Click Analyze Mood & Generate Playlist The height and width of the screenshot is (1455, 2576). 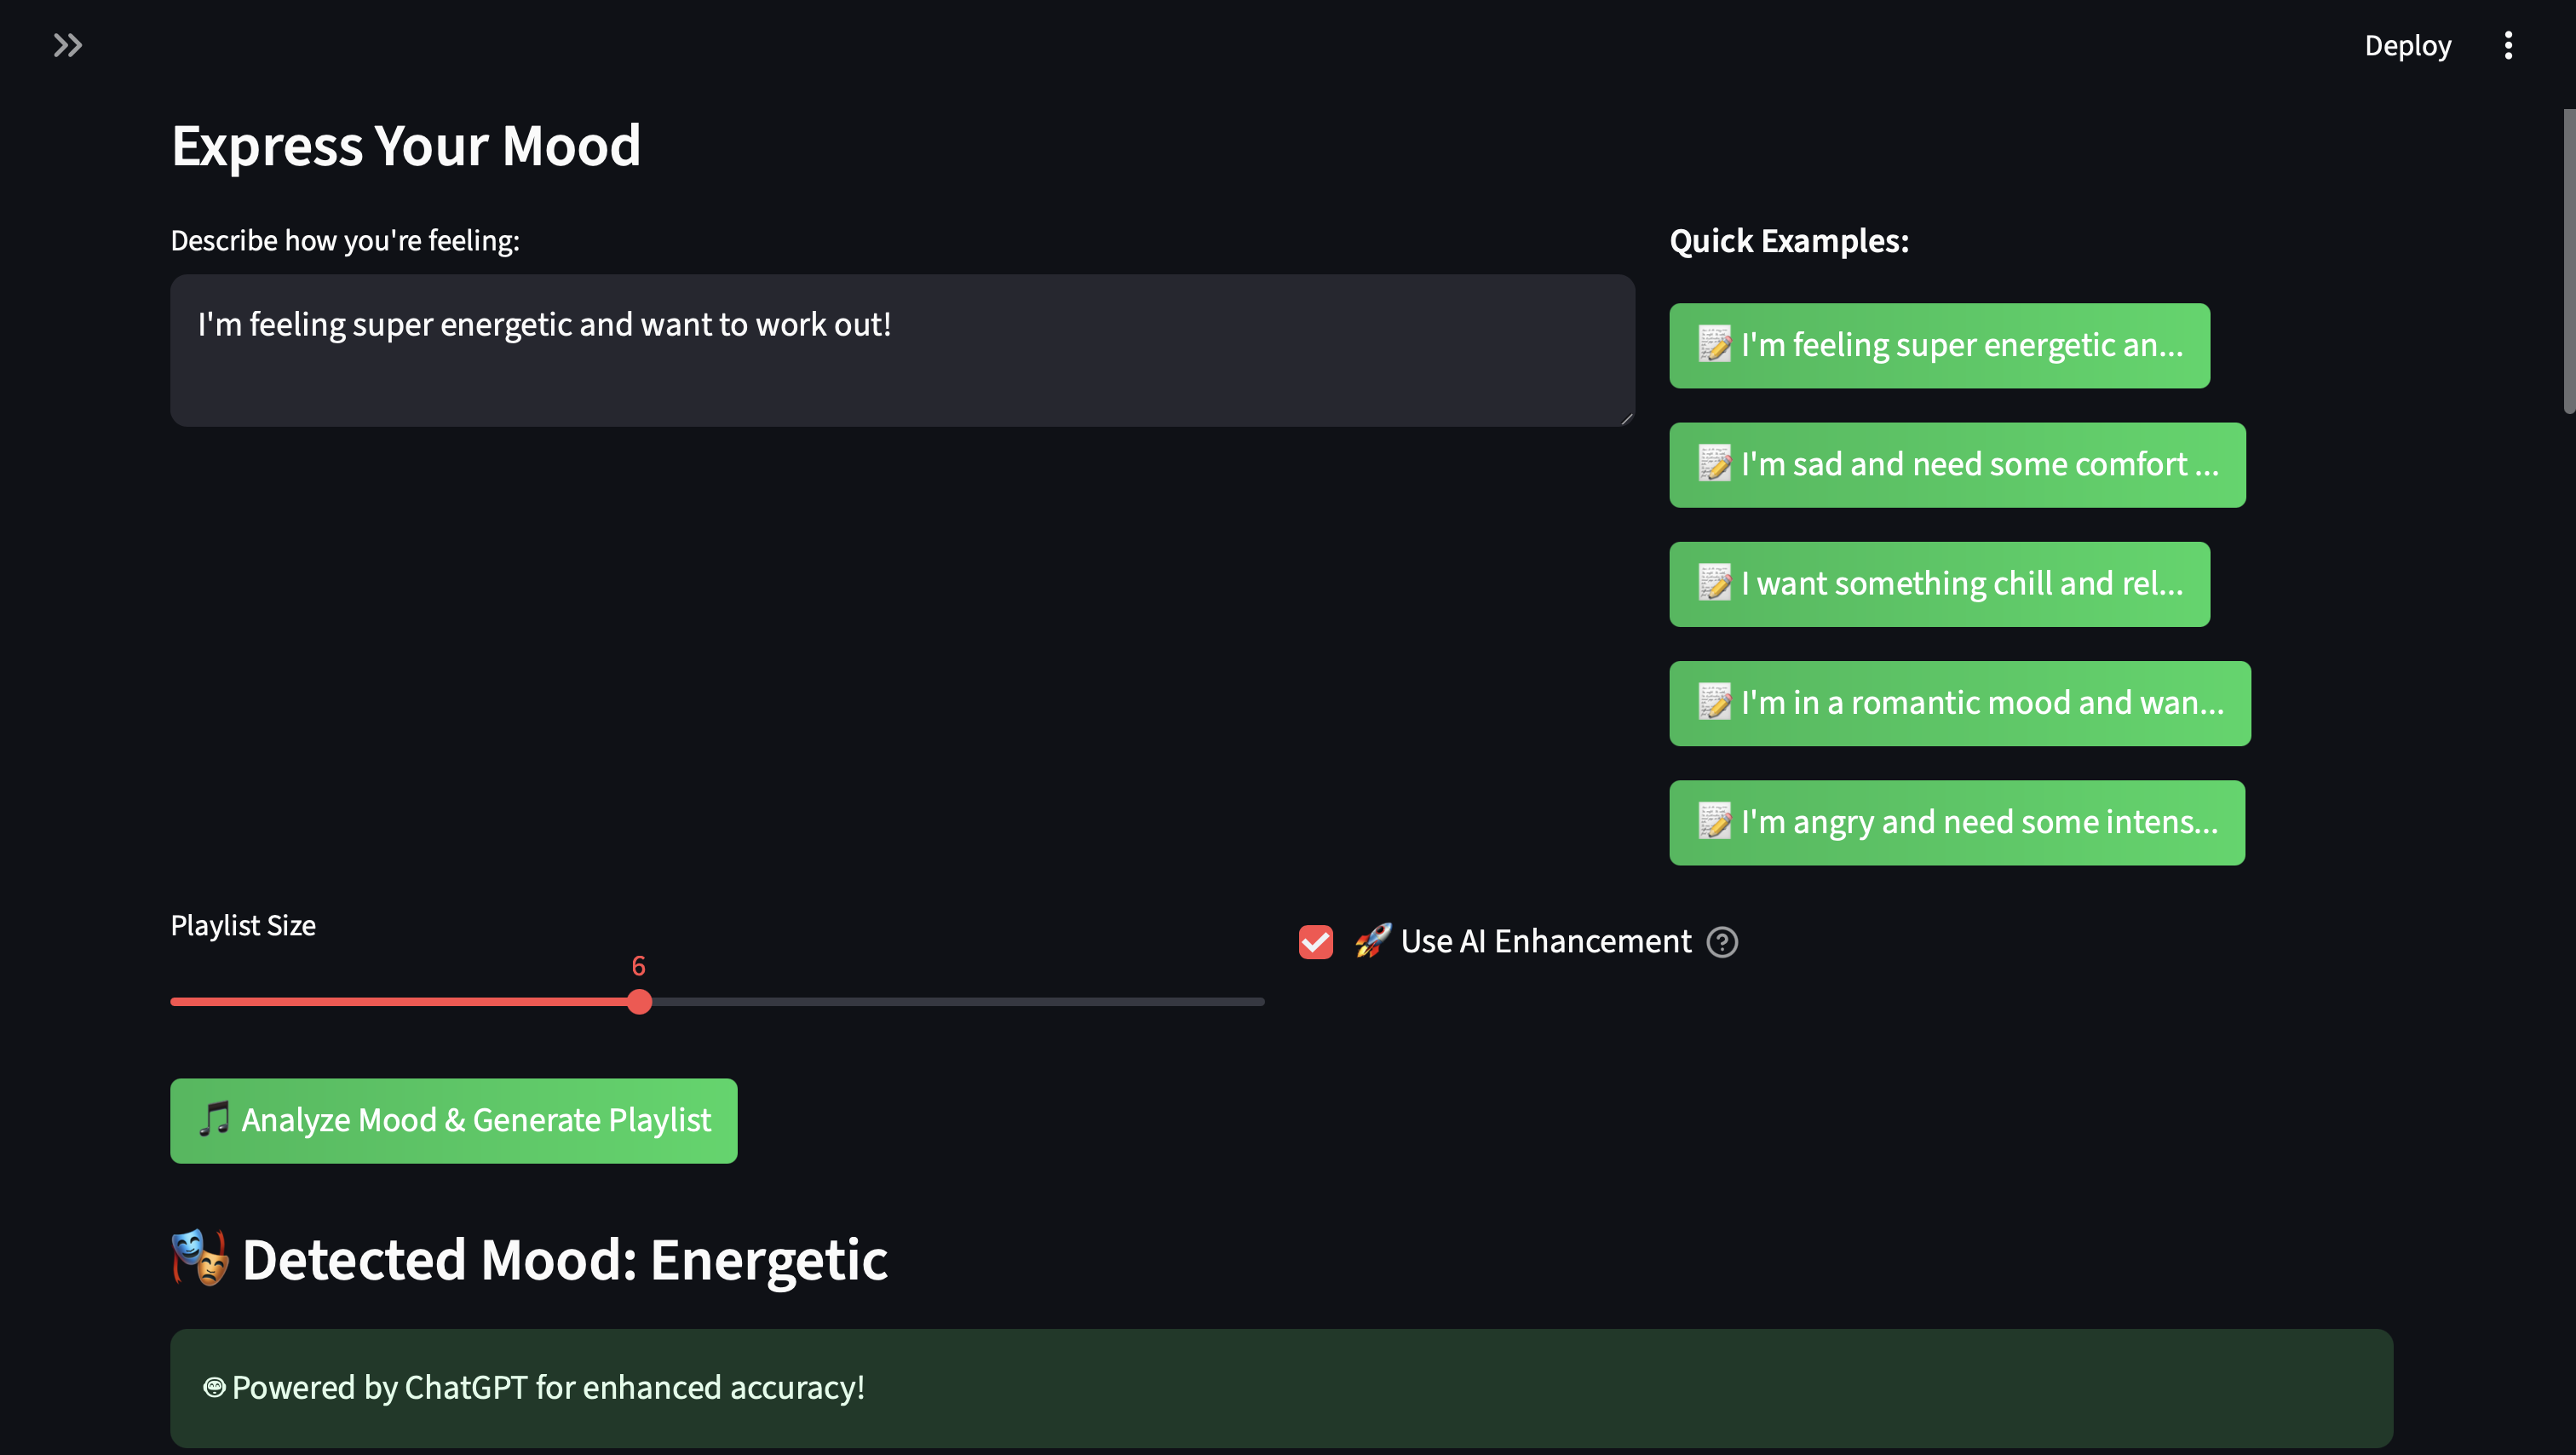453,1120
